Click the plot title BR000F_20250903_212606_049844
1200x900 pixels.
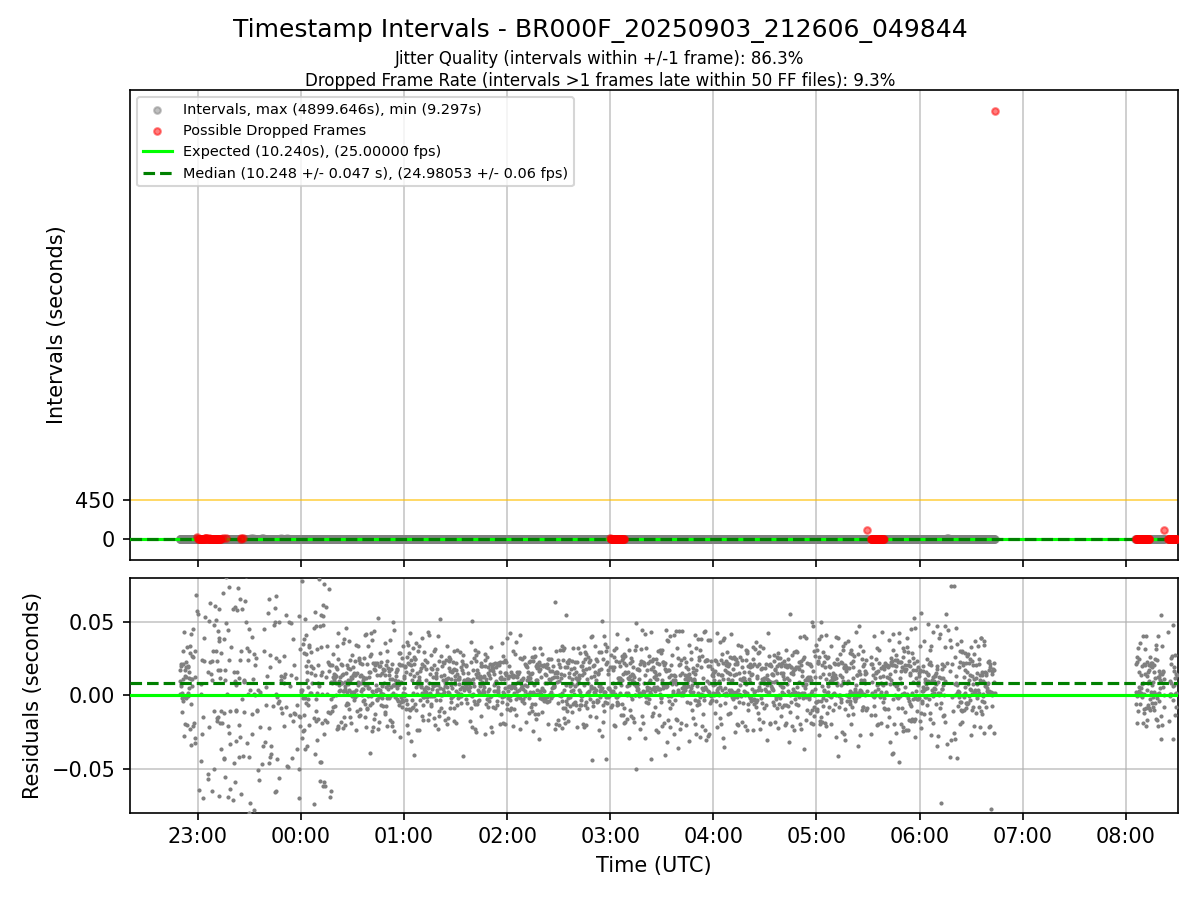[x=600, y=29]
